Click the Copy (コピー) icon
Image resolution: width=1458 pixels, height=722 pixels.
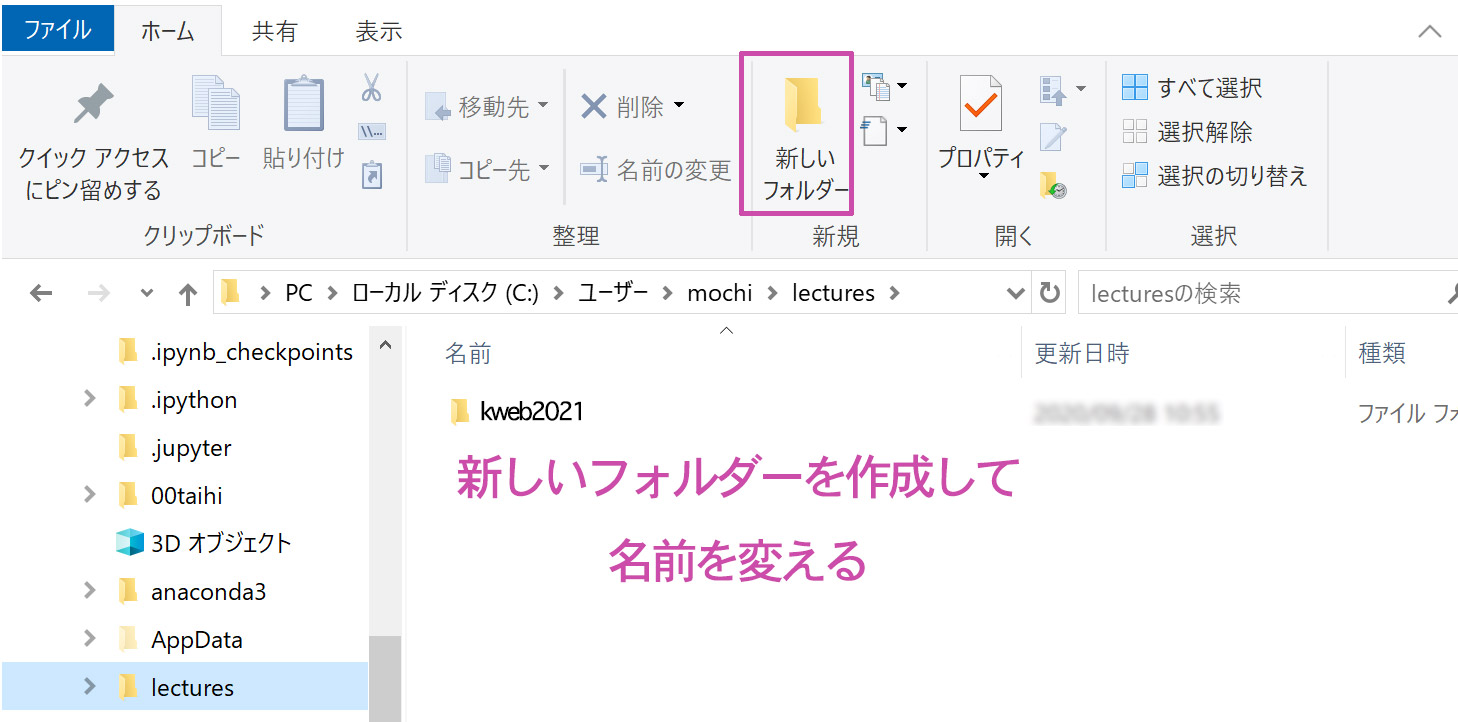pos(216,104)
